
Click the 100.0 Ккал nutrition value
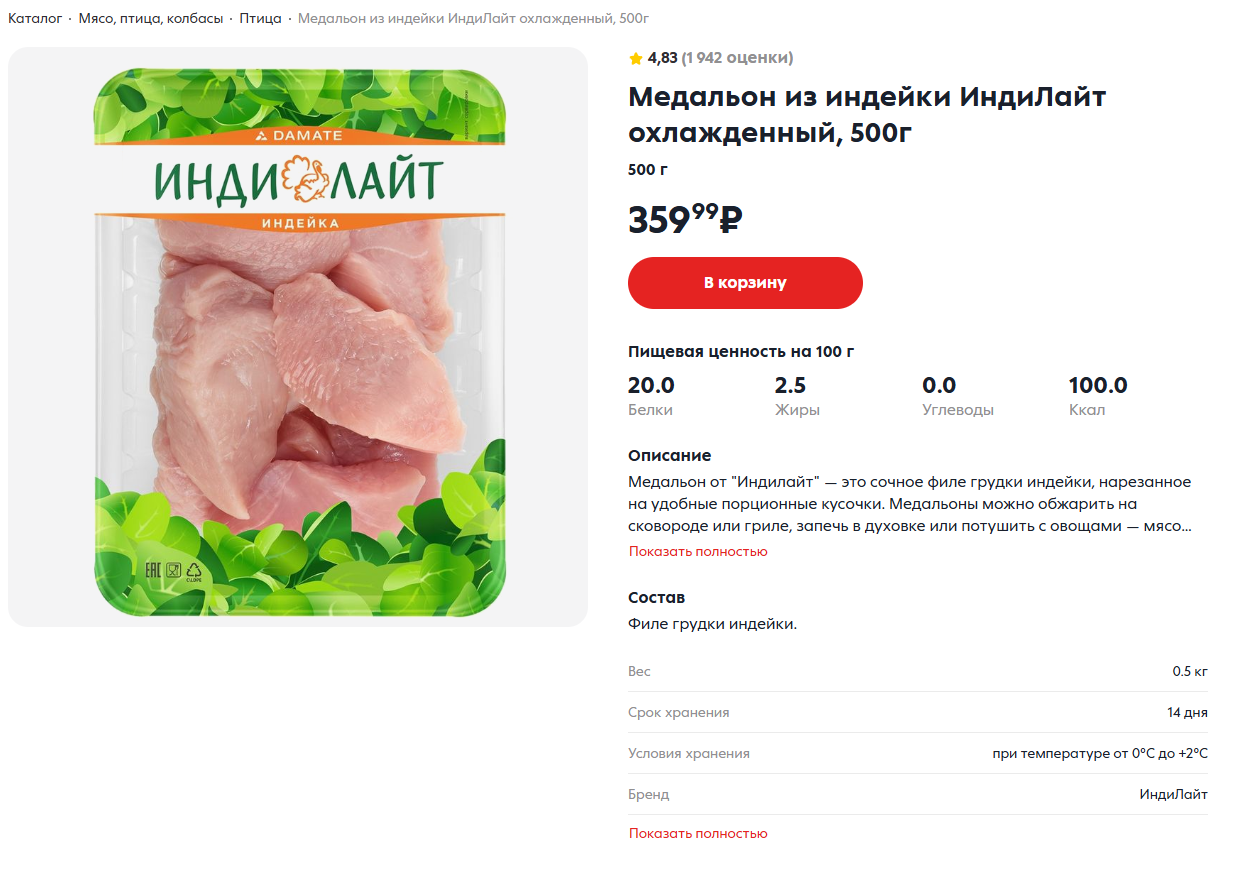(x=1097, y=386)
